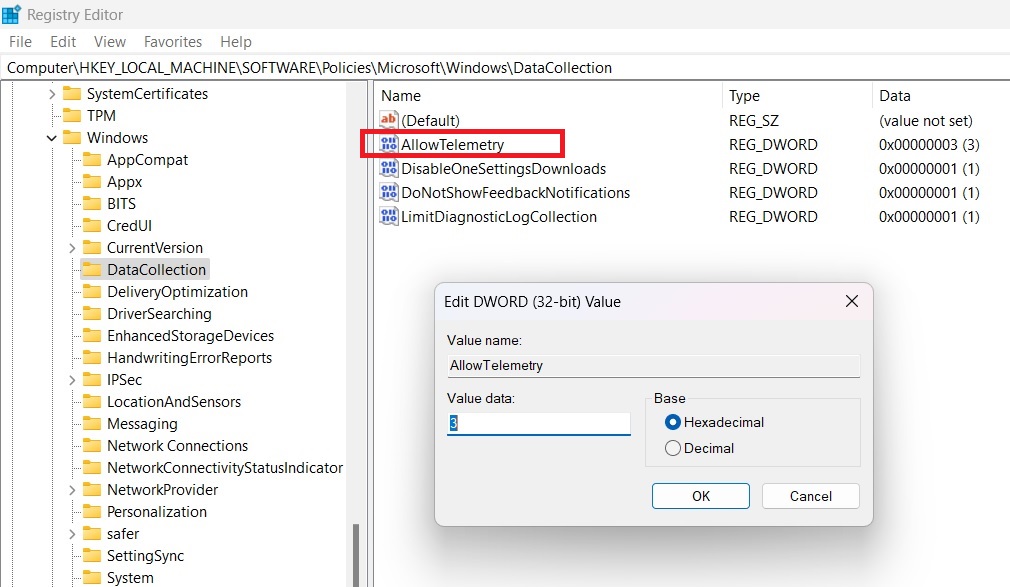Image resolution: width=1010 pixels, height=587 pixels.
Task: Cancel the Edit DWORD dialog
Action: point(810,496)
